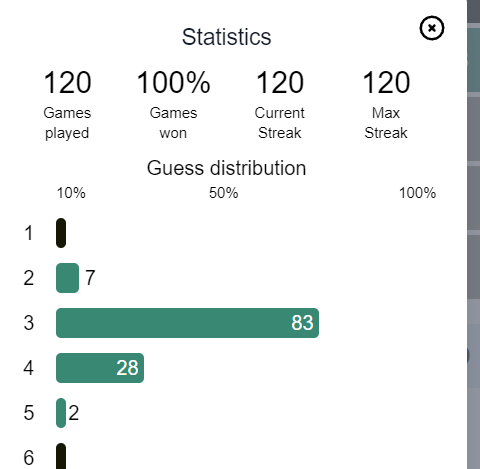
Task: Click the 100% axis marker
Action: pyautogui.click(x=417, y=193)
